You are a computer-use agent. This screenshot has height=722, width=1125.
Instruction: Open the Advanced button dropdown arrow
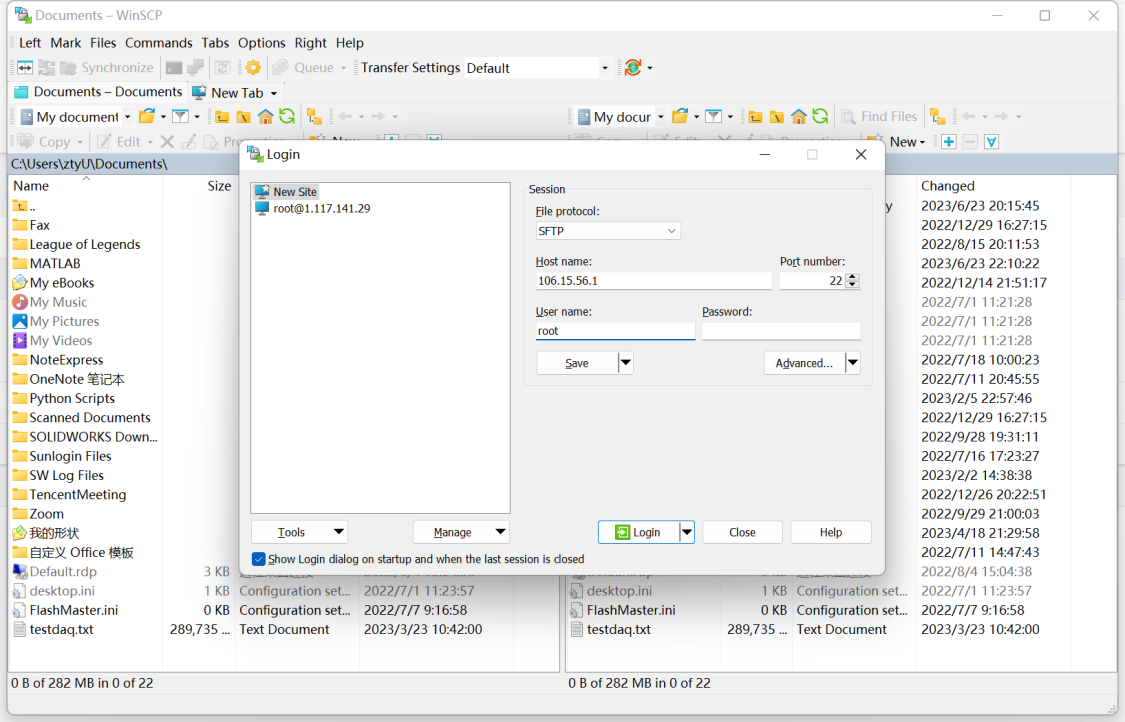[x=852, y=363]
